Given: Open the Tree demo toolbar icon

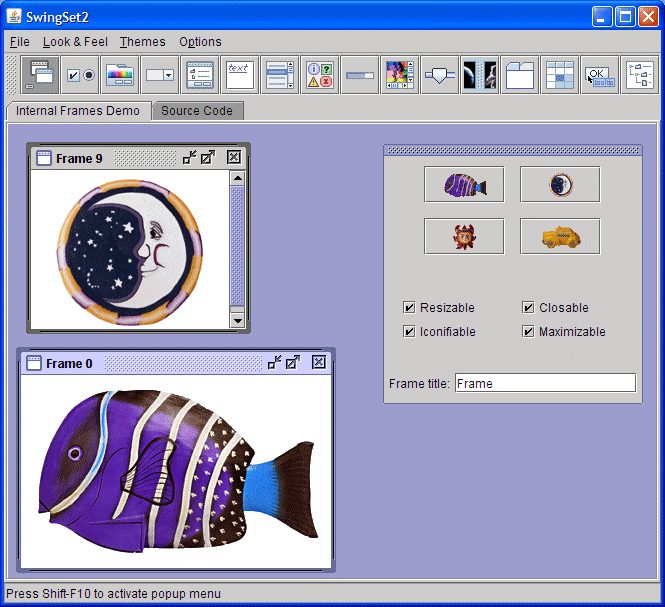Looking at the screenshot, I should tap(639, 75).
